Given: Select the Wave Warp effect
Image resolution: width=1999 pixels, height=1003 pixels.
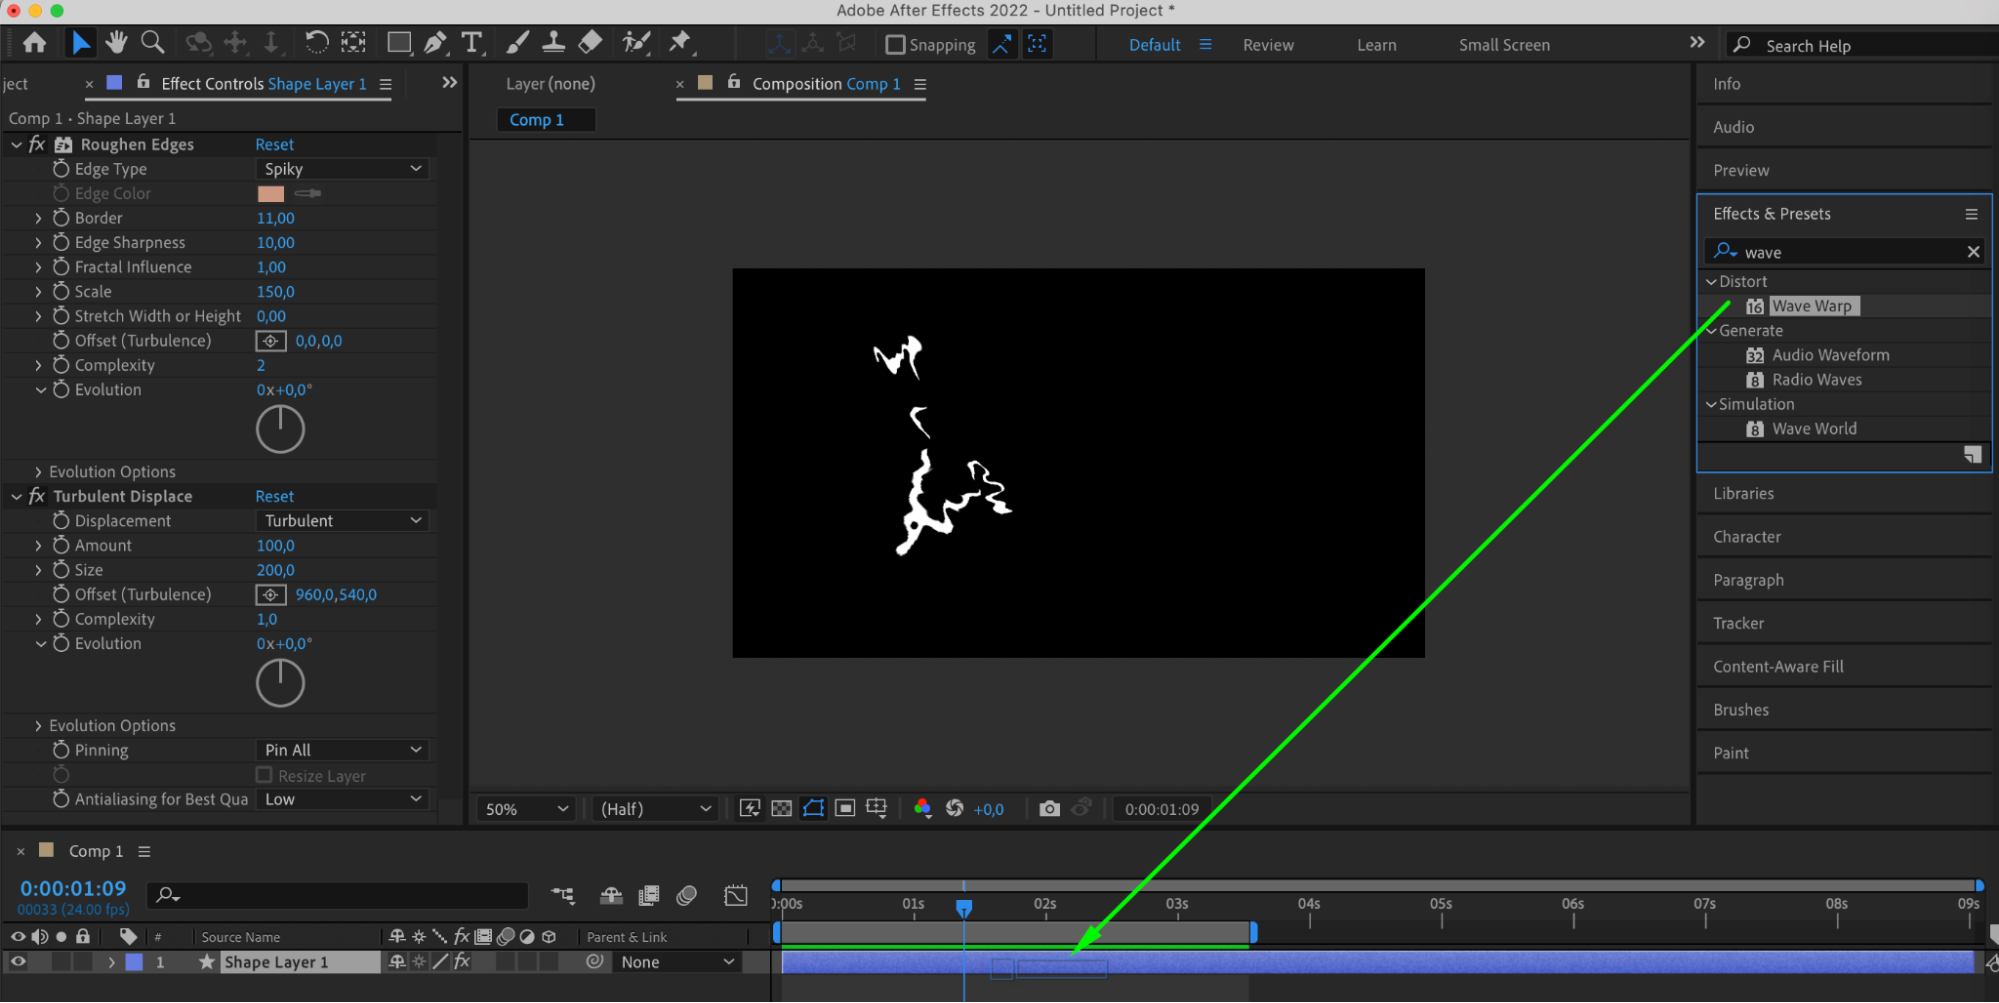Looking at the screenshot, I should [x=1811, y=306].
